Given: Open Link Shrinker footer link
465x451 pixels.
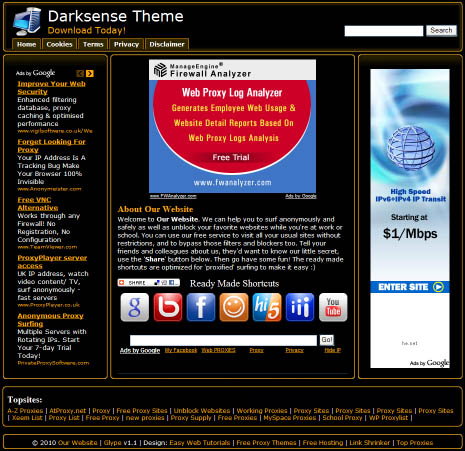Looking at the screenshot, I should pyautogui.click(x=370, y=443).
